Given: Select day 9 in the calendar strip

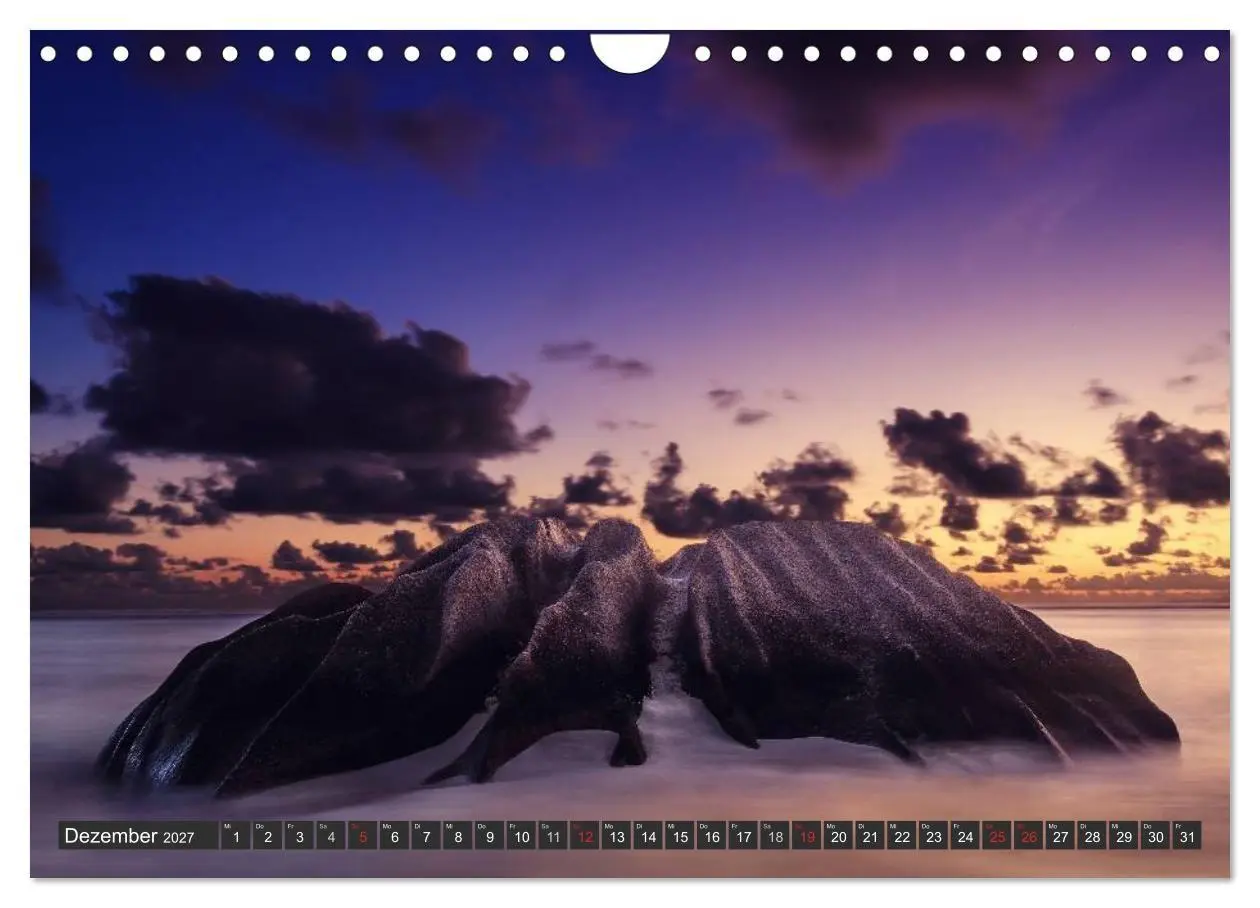Looking at the screenshot, I should (489, 836).
